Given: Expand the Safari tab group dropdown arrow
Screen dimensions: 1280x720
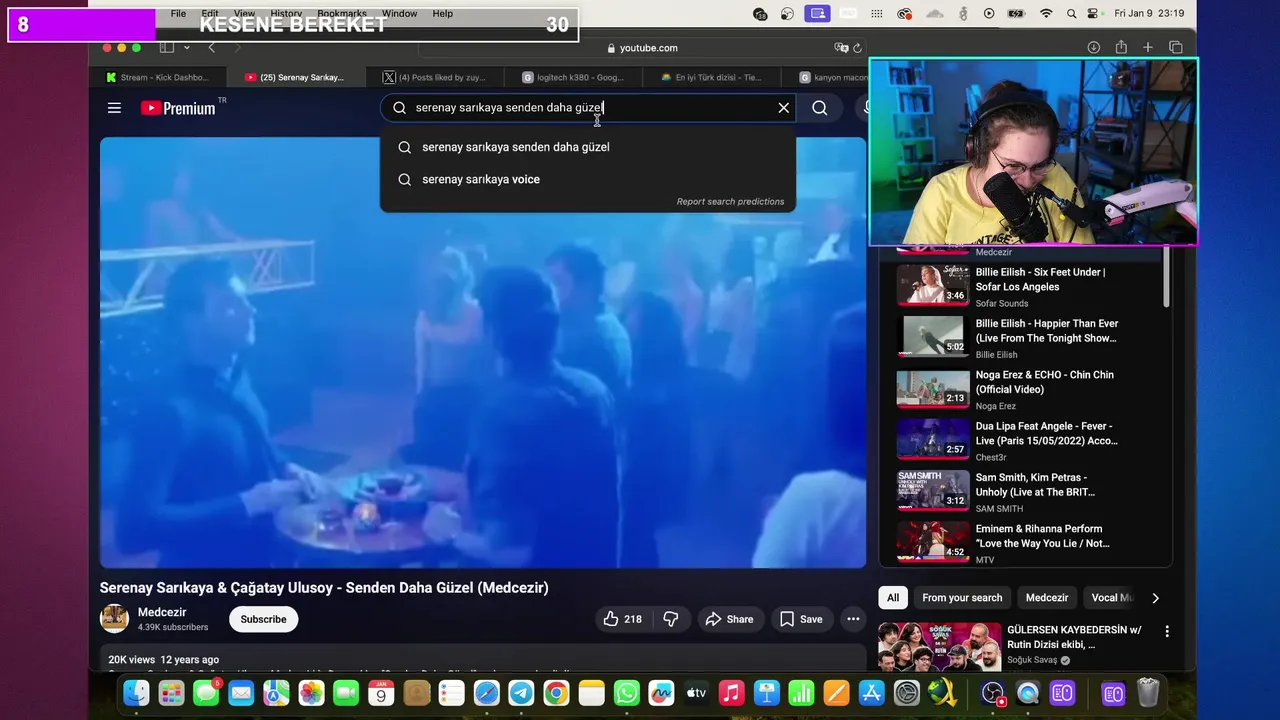Looking at the screenshot, I should click(186, 48).
